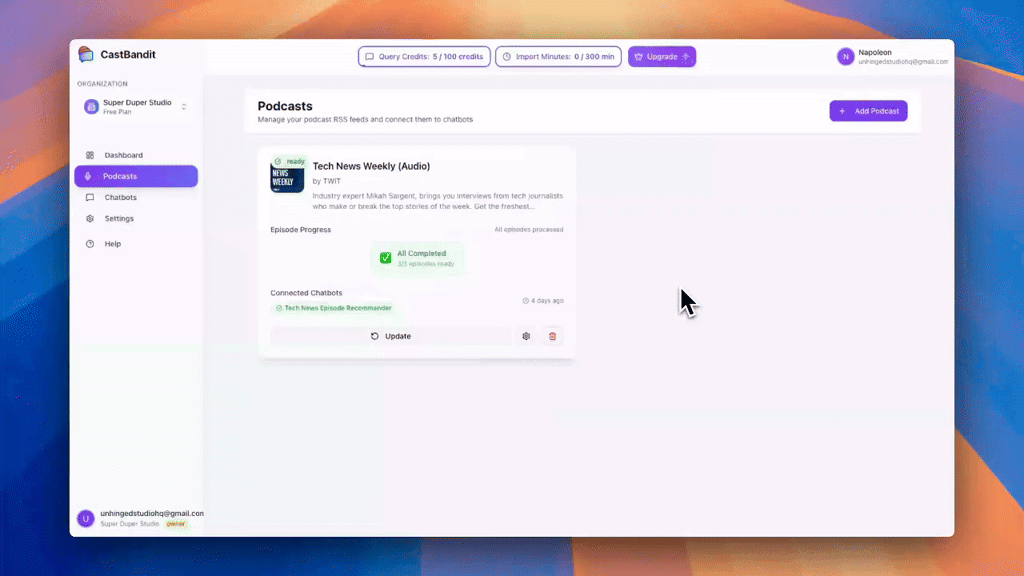
Task: Open the Tech News Episode Recommender chatbot tag
Action: pyautogui.click(x=333, y=308)
